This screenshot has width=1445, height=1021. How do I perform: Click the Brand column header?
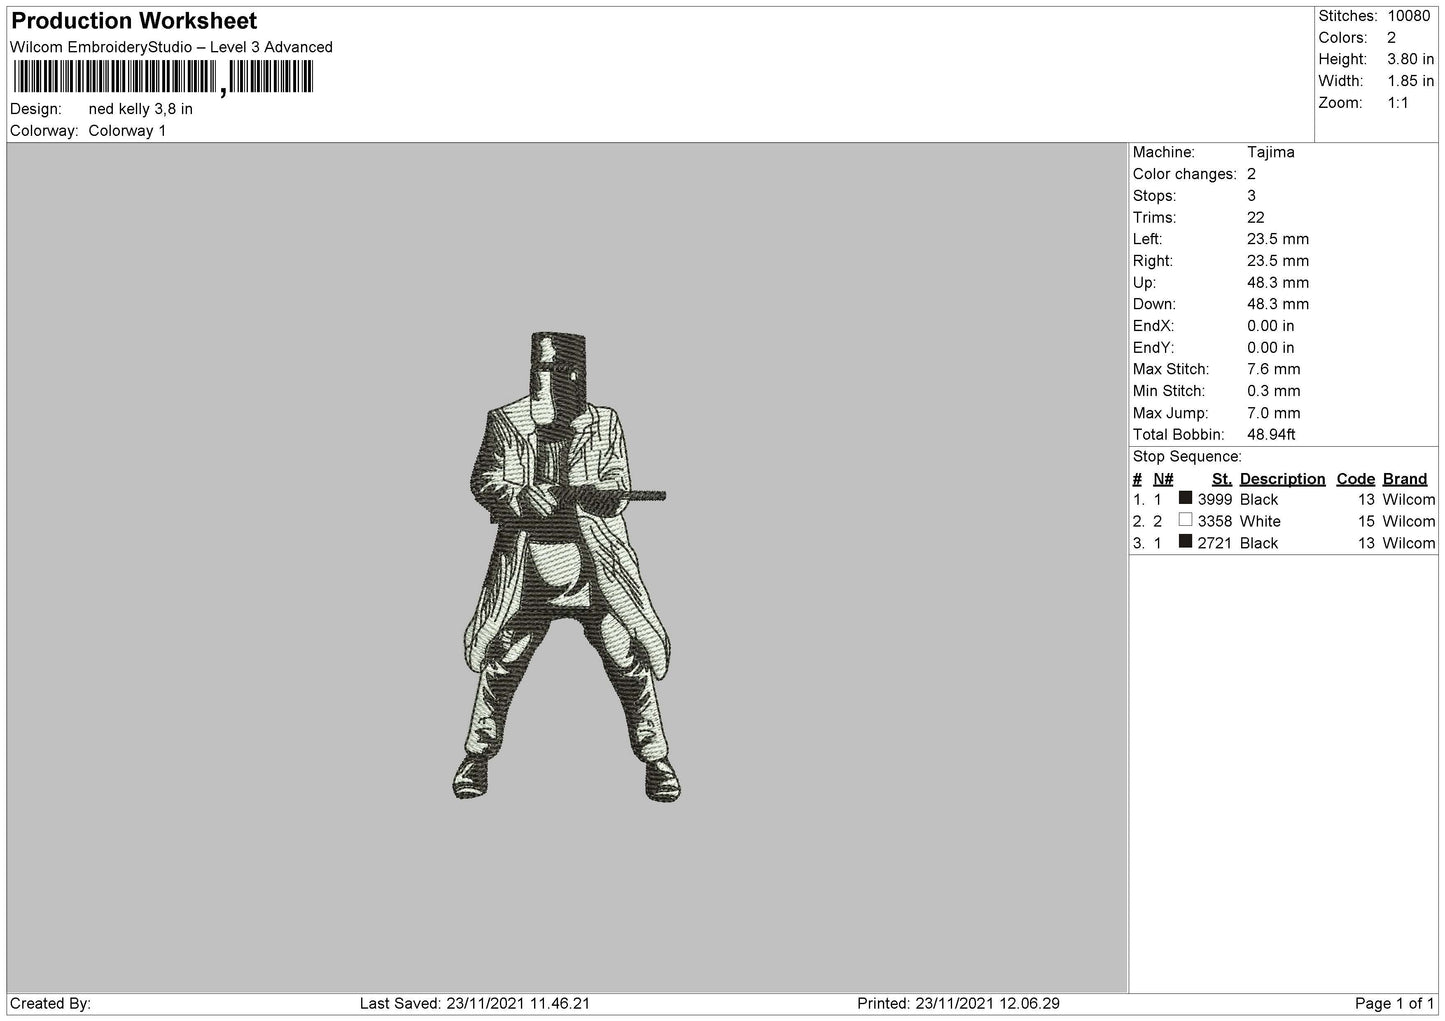(x=1405, y=479)
